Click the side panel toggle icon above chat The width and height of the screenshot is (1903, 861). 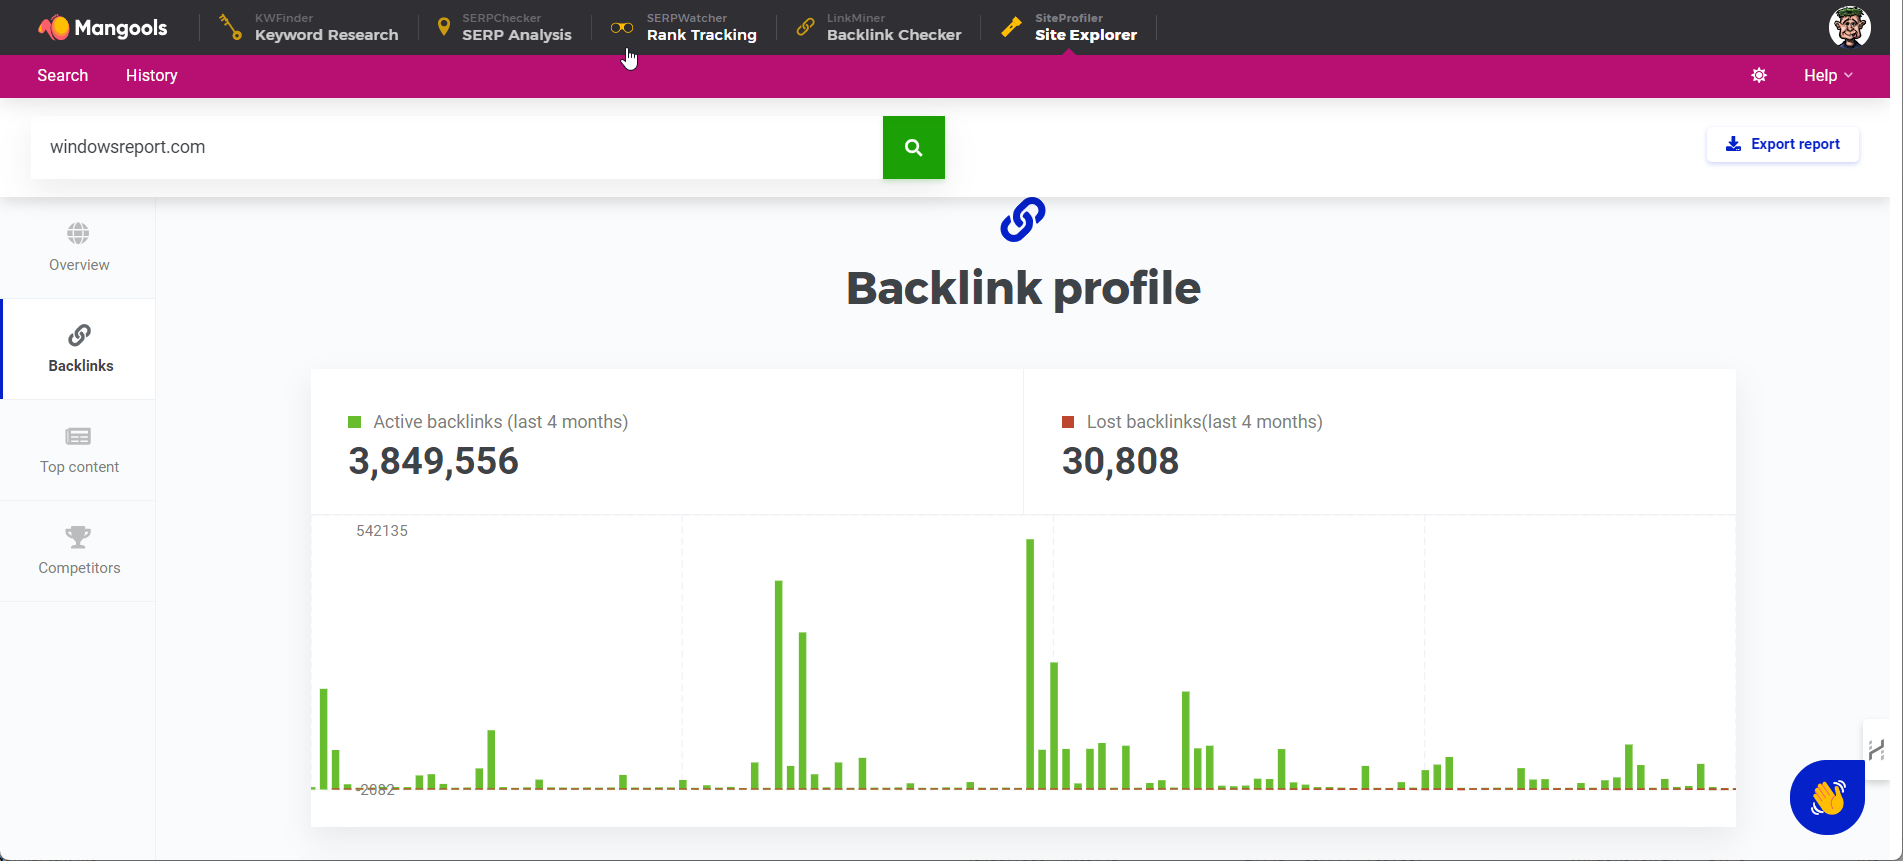tap(1876, 749)
